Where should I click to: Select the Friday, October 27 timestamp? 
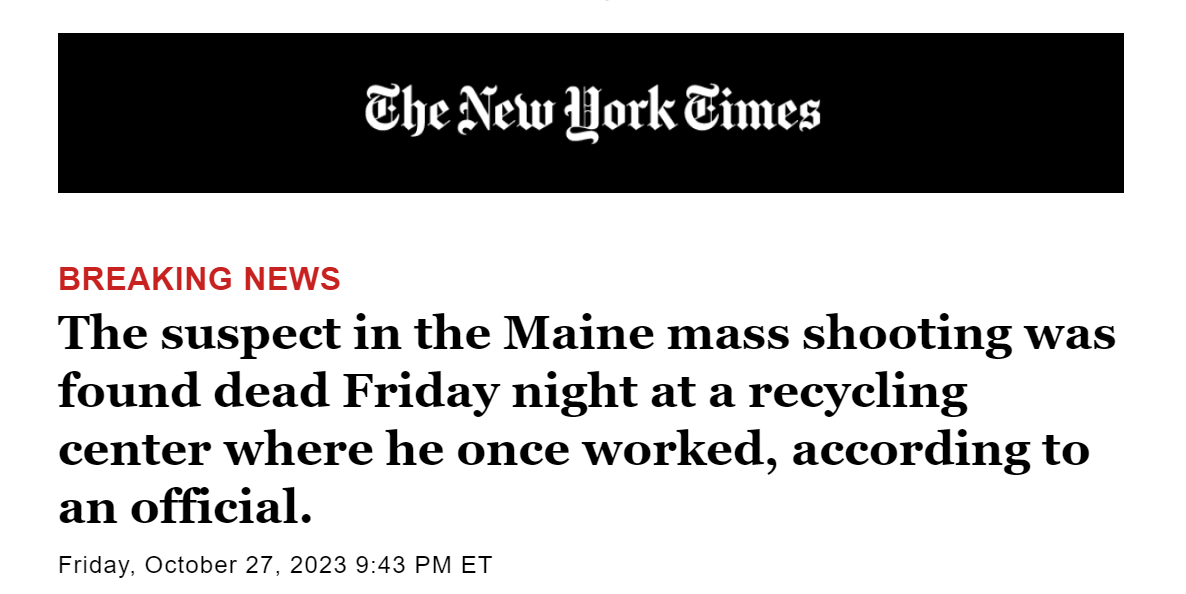(x=275, y=565)
